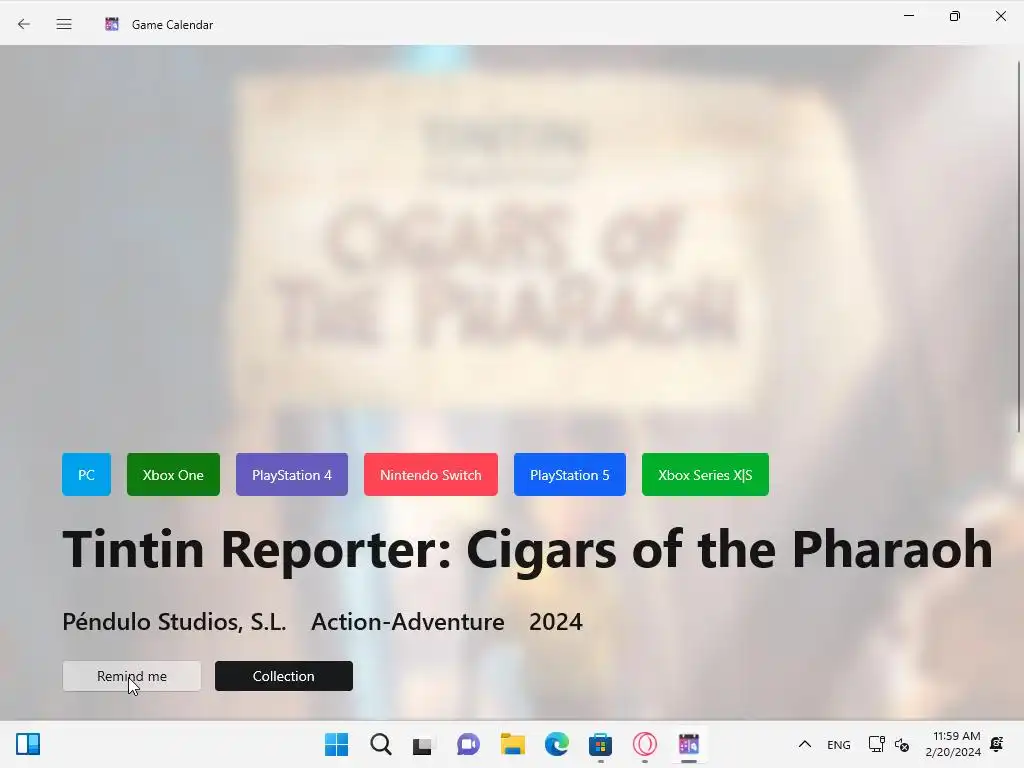Select the Nintendo Switch platform tag
This screenshot has width=1024, height=768.
point(431,475)
